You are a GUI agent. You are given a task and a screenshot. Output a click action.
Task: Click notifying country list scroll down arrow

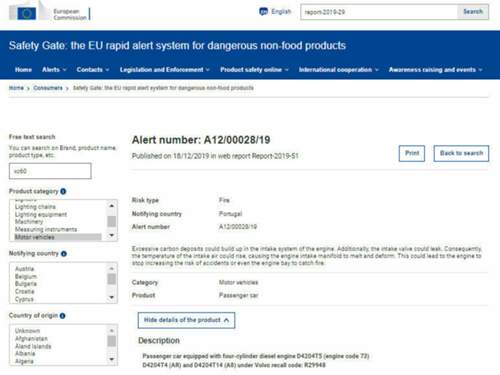[112, 297]
